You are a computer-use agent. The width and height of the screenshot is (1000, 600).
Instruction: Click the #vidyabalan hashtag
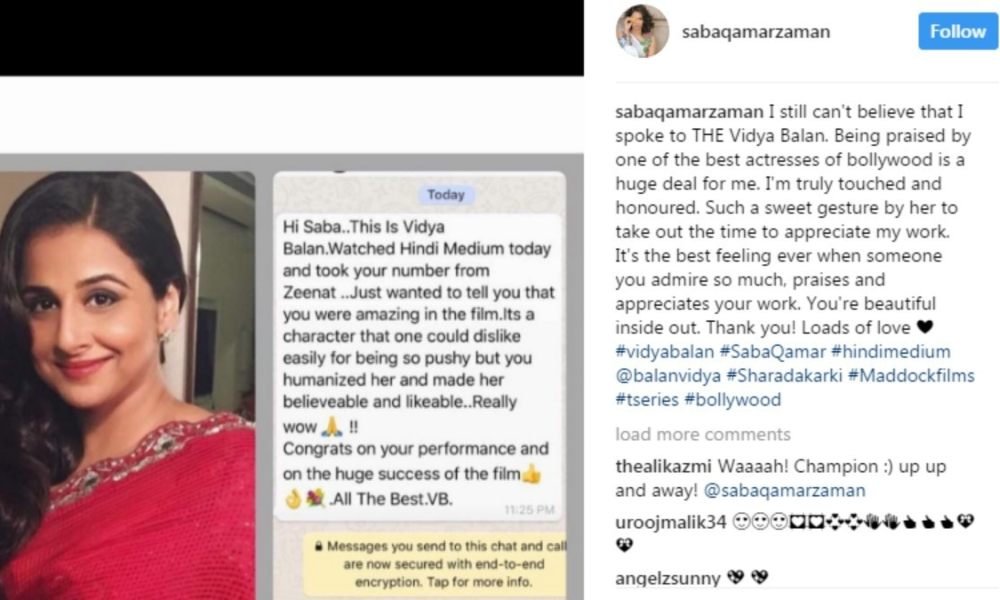point(665,351)
